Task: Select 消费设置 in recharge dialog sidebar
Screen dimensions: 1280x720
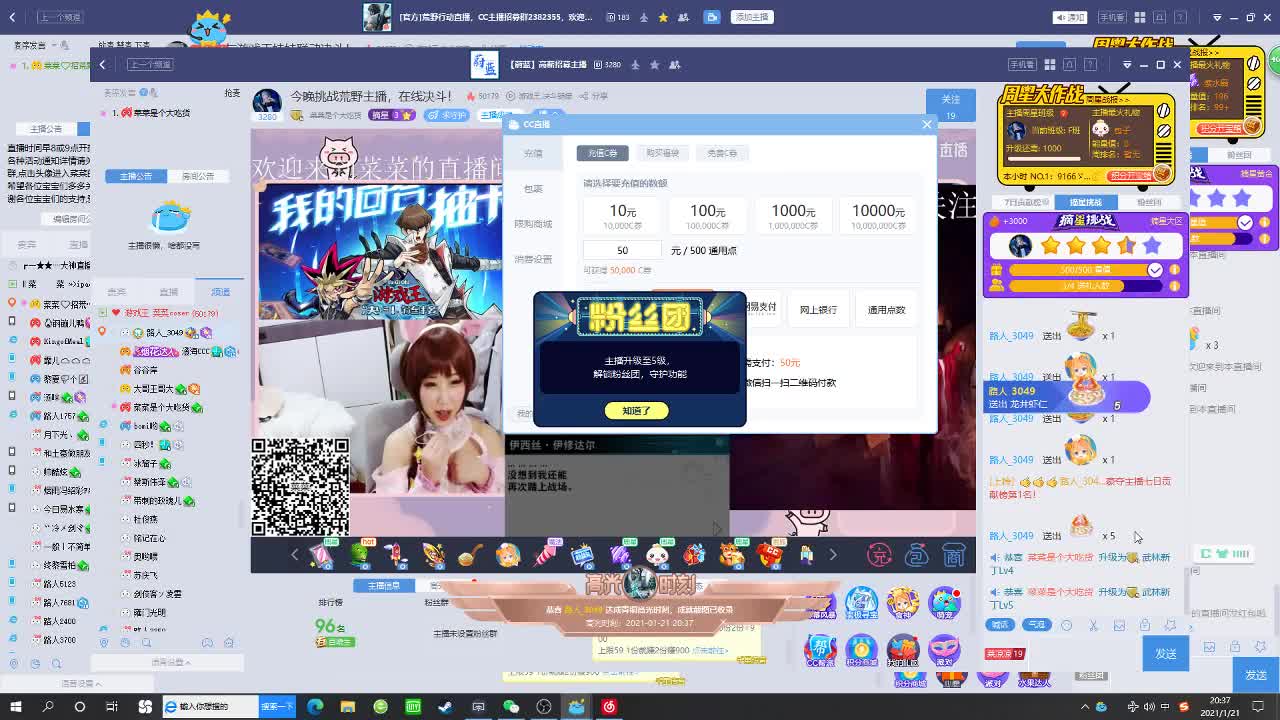Action: point(533,259)
